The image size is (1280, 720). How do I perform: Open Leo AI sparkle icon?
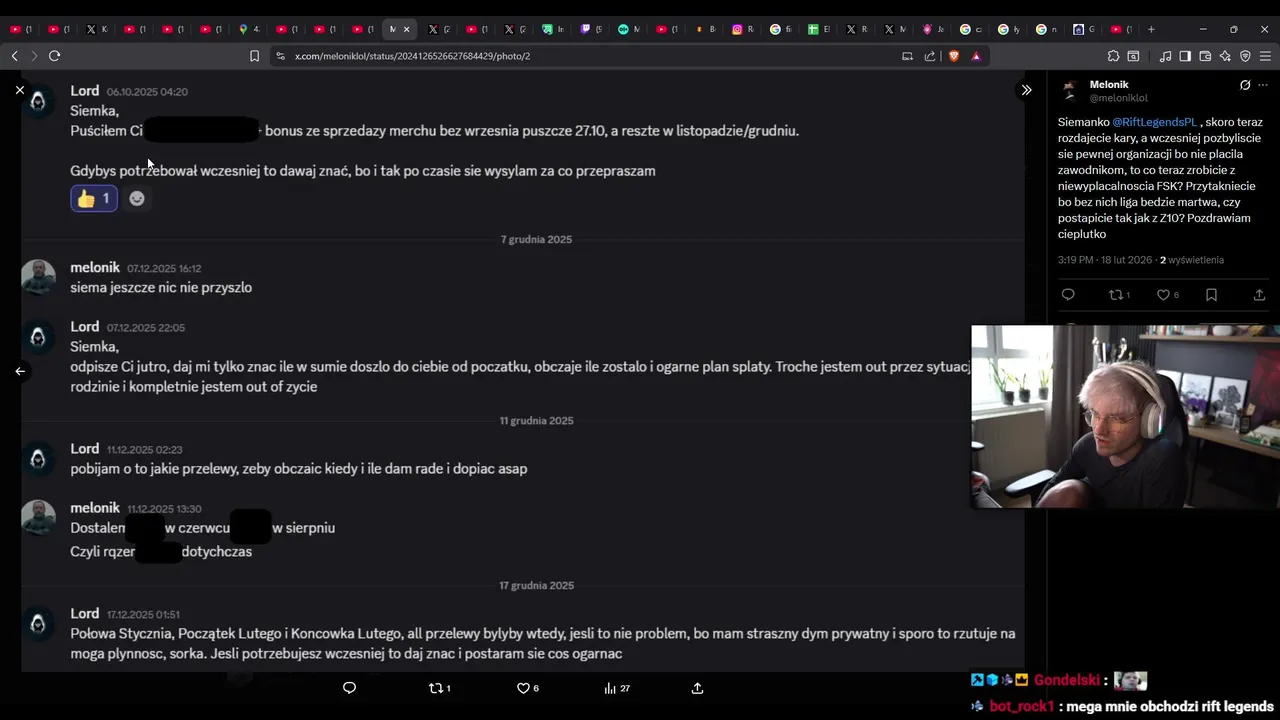pos(1225,56)
